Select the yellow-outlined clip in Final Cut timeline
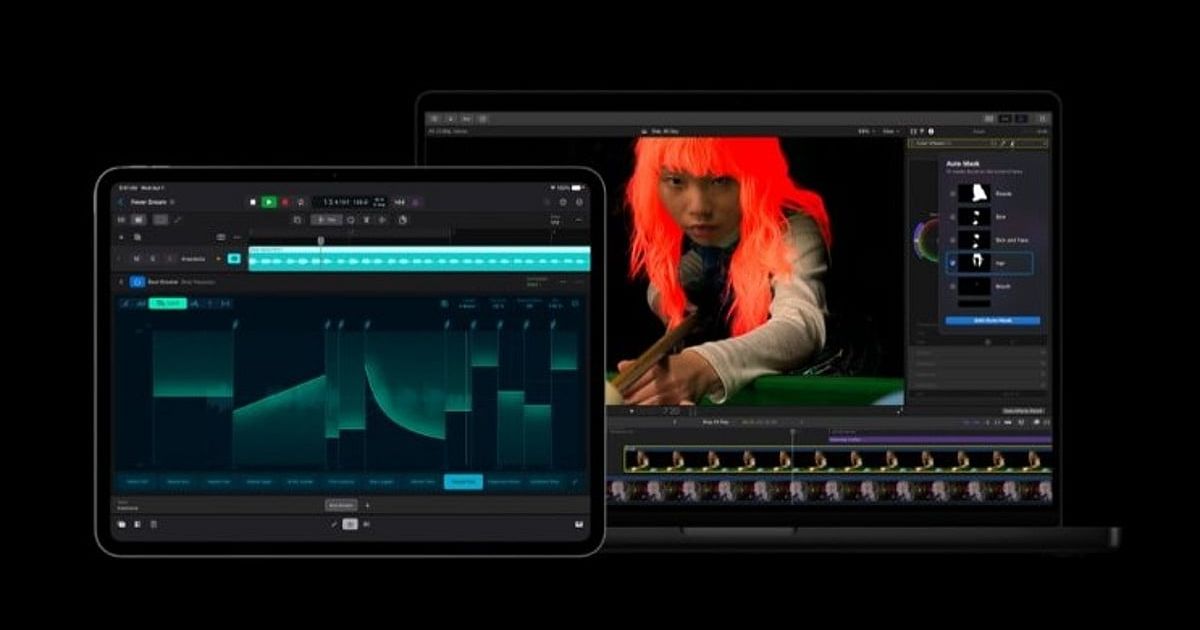 click(838, 459)
